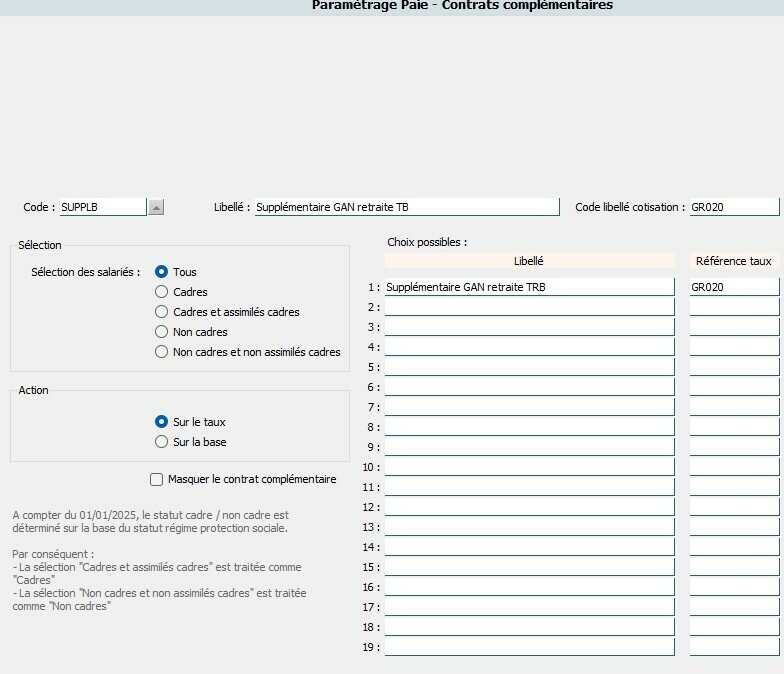The height and width of the screenshot is (674, 784).
Task: Click the Référence taux field of row 3
Action: click(x=734, y=327)
